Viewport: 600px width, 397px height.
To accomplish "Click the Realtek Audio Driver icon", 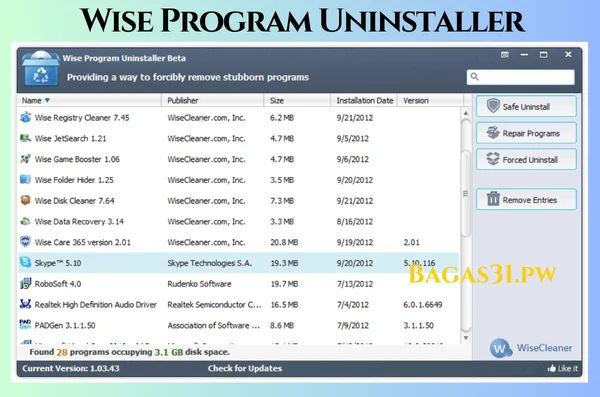I will [25, 304].
